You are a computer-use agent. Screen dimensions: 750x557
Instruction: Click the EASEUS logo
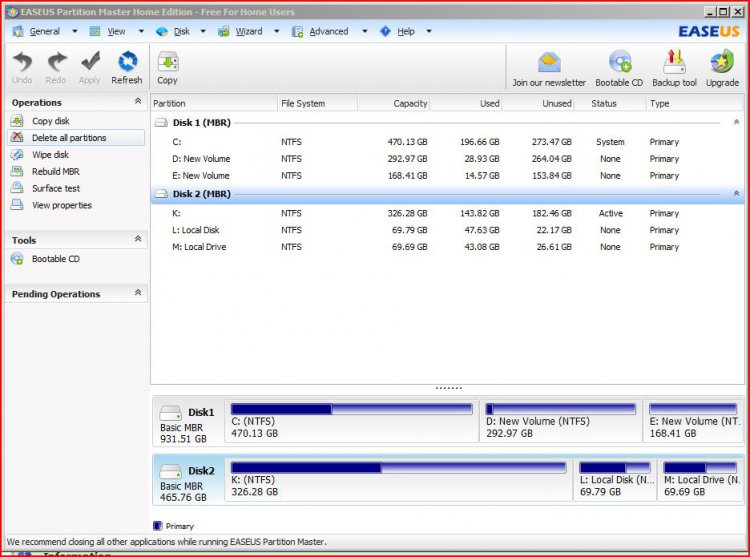click(x=709, y=32)
